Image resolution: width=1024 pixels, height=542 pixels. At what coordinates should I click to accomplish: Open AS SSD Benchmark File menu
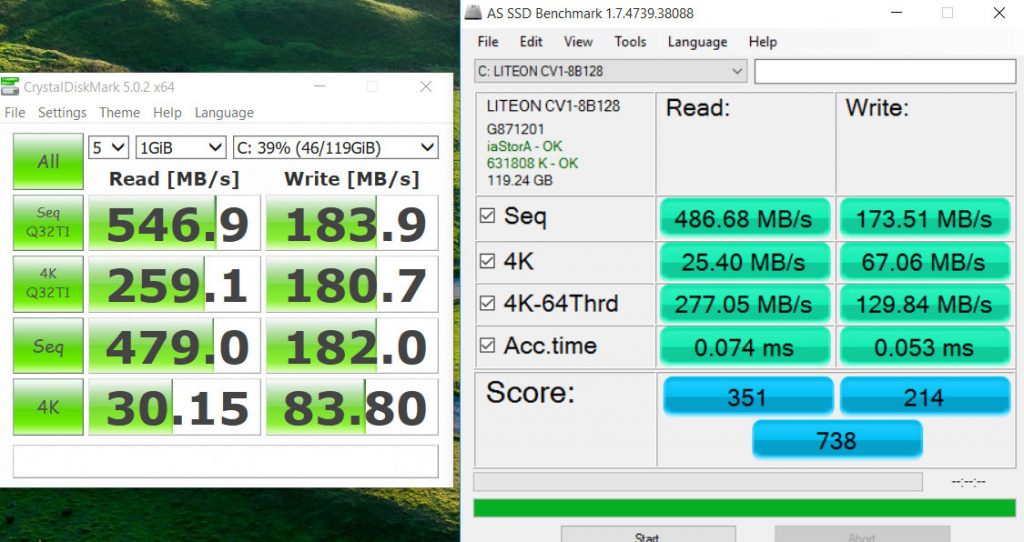click(488, 42)
